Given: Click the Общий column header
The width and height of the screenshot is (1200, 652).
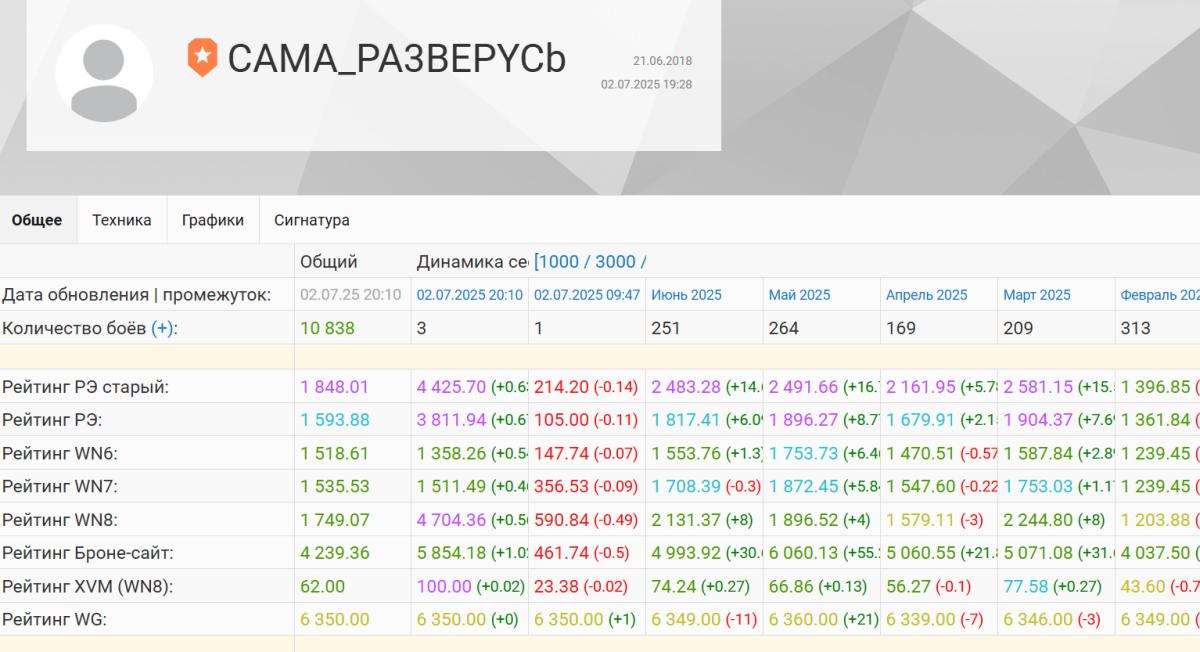Looking at the screenshot, I should (x=329, y=262).
